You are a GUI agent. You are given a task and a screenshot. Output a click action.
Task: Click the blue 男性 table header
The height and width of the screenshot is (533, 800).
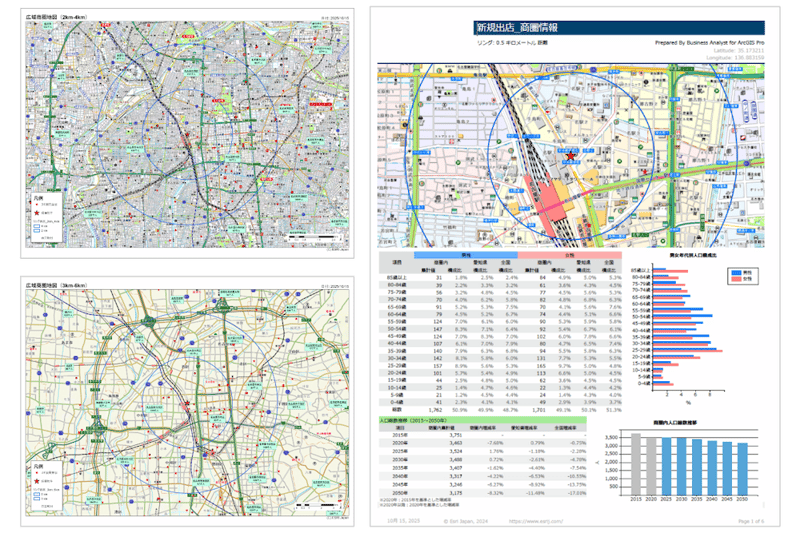pyautogui.click(x=464, y=256)
